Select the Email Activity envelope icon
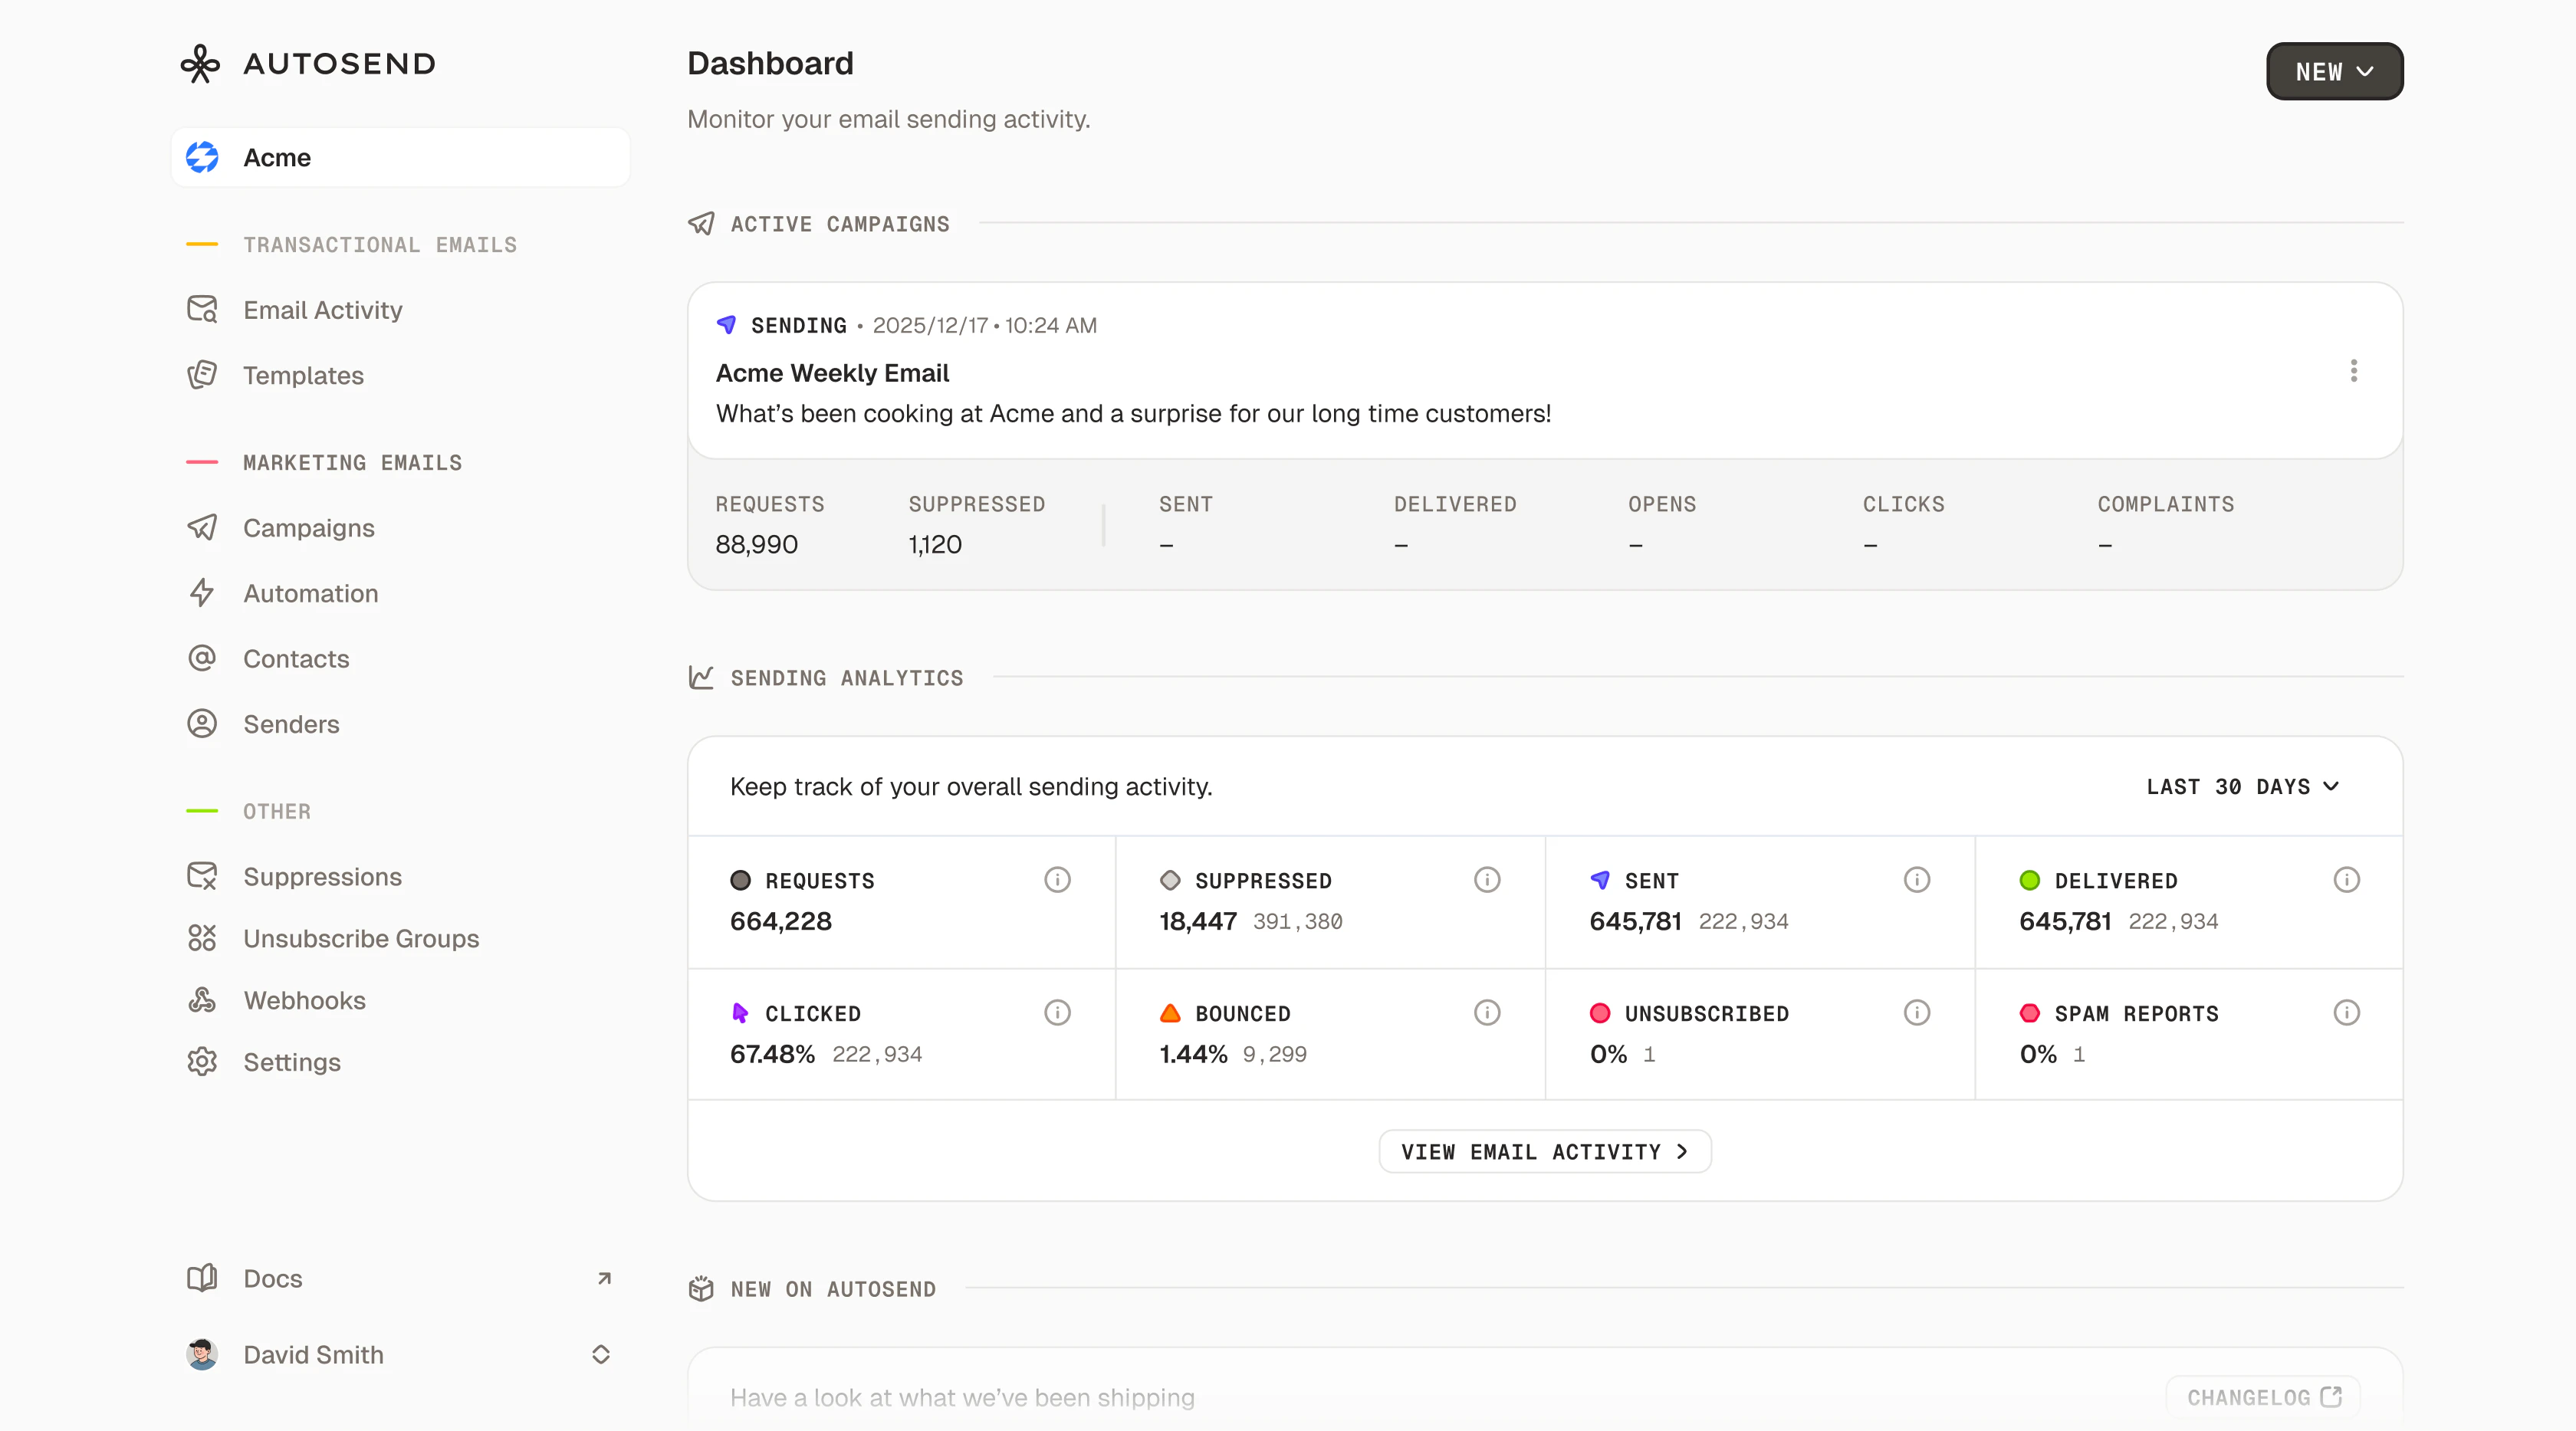This screenshot has width=2576, height=1431. tap(202, 309)
